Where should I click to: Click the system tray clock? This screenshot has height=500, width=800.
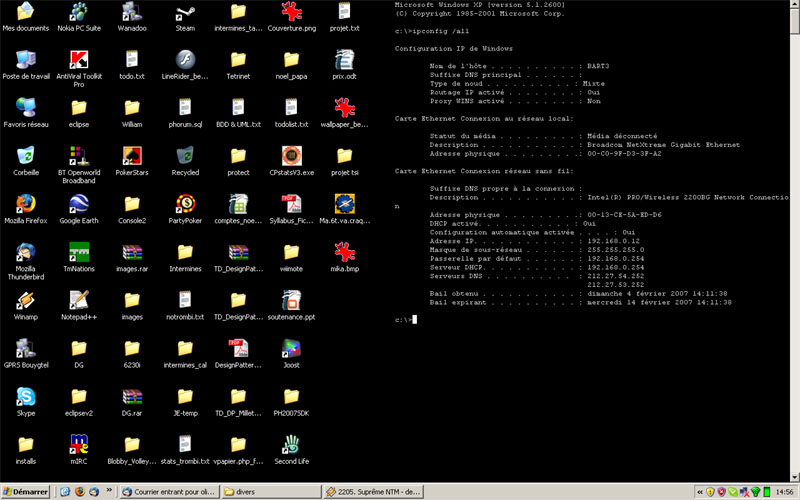pyautogui.click(x=784, y=492)
